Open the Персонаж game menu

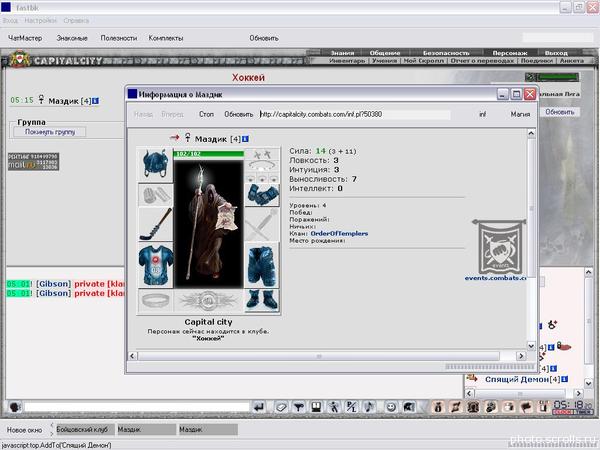tap(510, 53)
